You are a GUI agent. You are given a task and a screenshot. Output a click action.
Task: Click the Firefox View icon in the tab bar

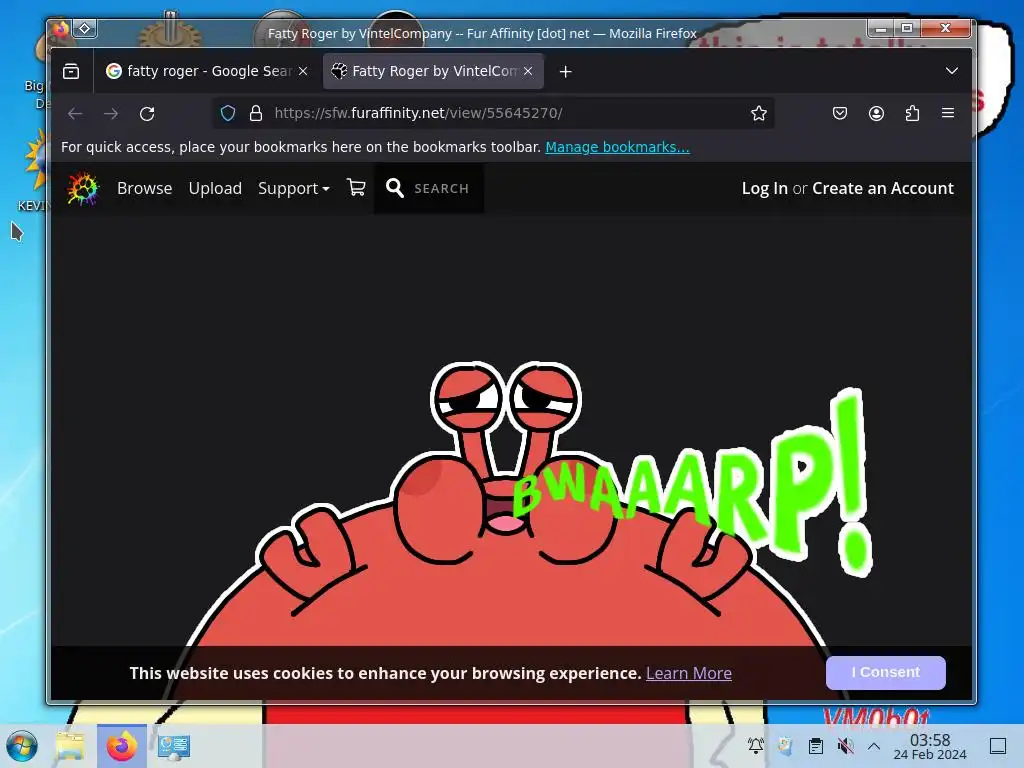click(71, 71)
